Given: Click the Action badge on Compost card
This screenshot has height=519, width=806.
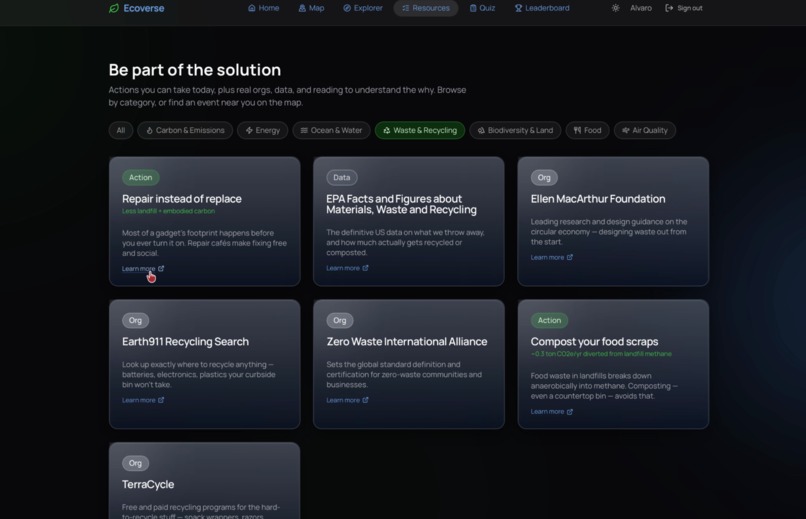Looking at the screenshot, I should click(549, 320).
